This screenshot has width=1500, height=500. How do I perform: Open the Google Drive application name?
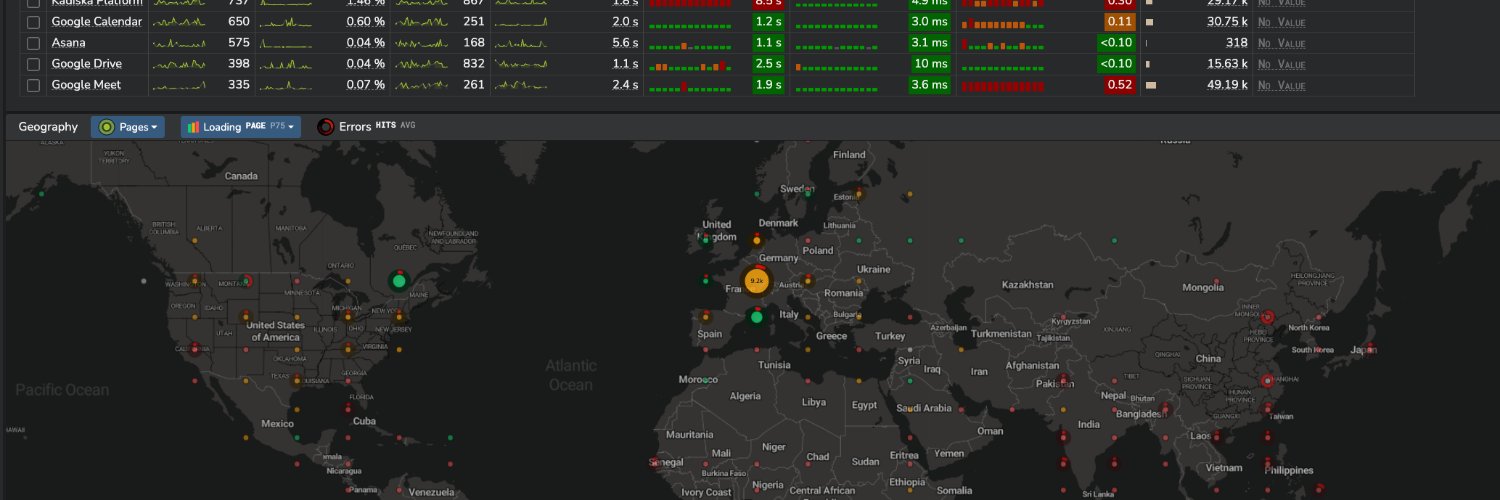[87, 64]
